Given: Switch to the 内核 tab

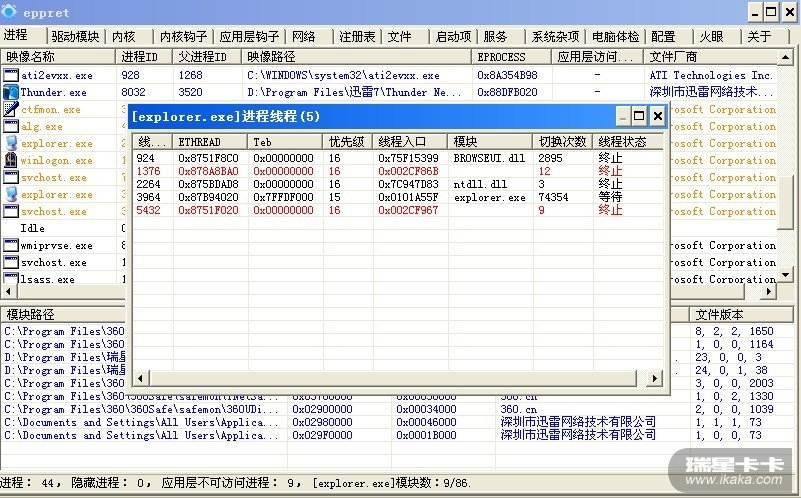Looking at the screenshot, I should (123, 37).
